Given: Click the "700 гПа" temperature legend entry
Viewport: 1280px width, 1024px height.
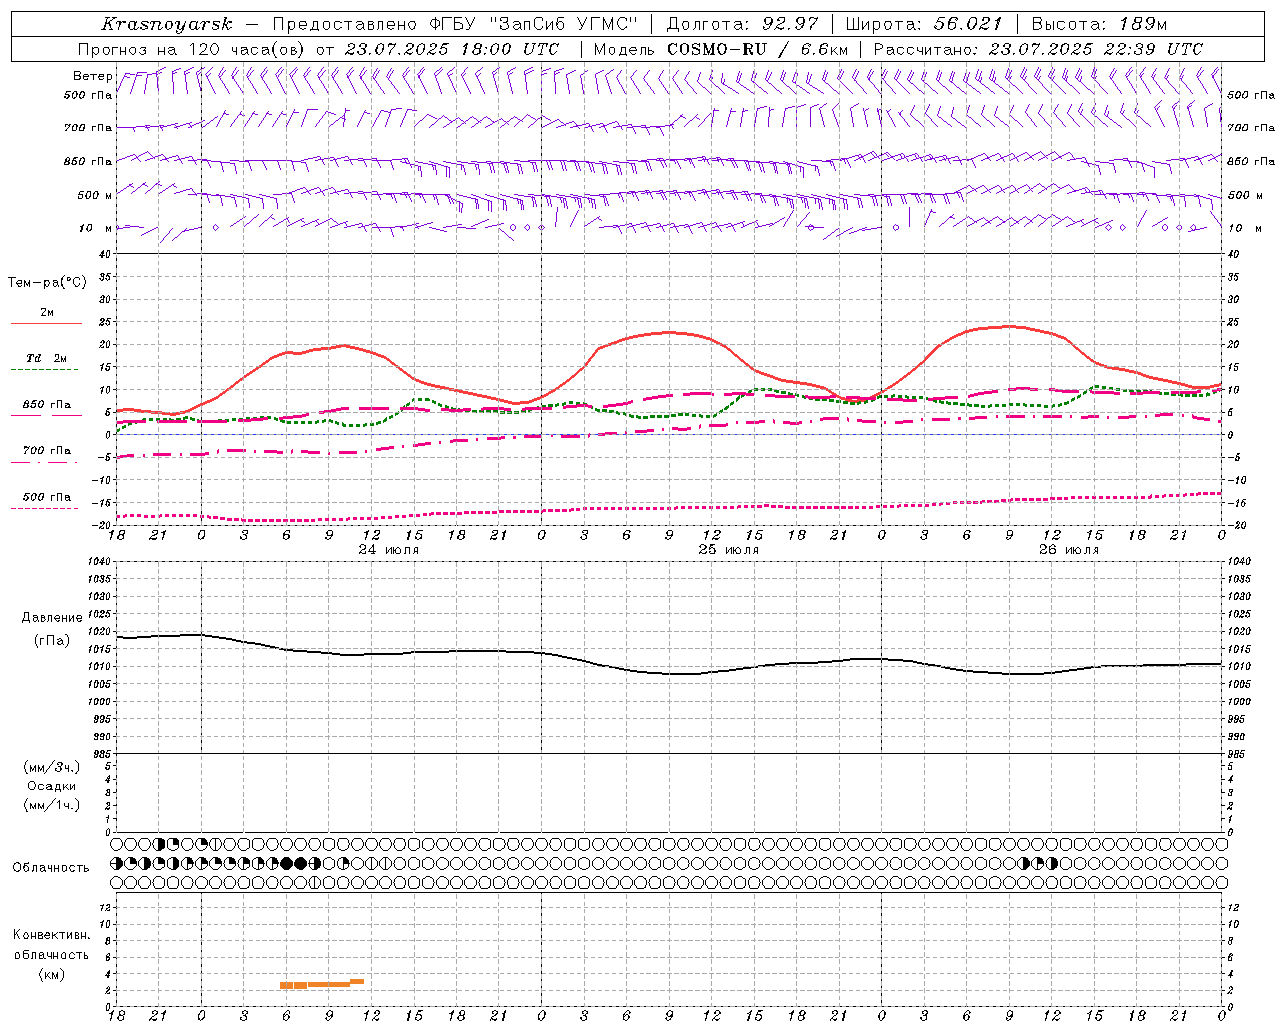Looking at the screenshot, I should (46, 451).
